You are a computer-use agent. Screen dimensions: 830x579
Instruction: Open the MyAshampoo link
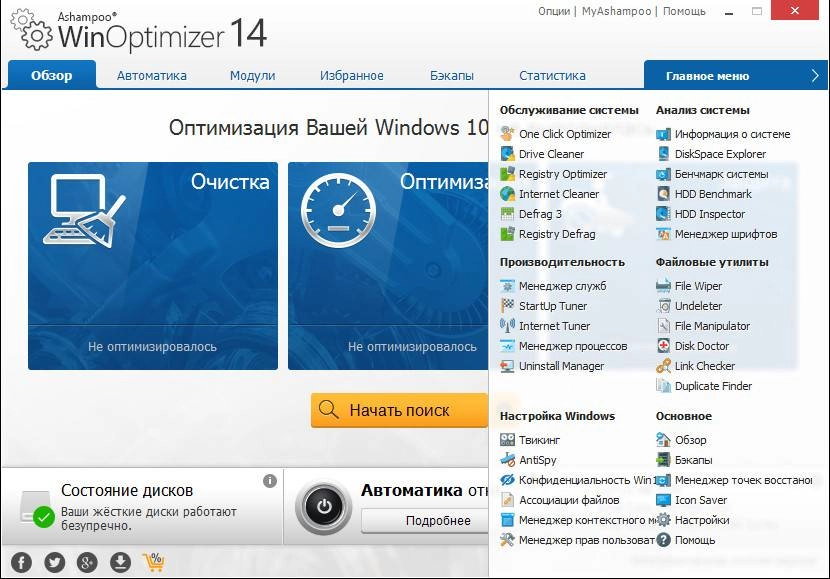point(616,11)
